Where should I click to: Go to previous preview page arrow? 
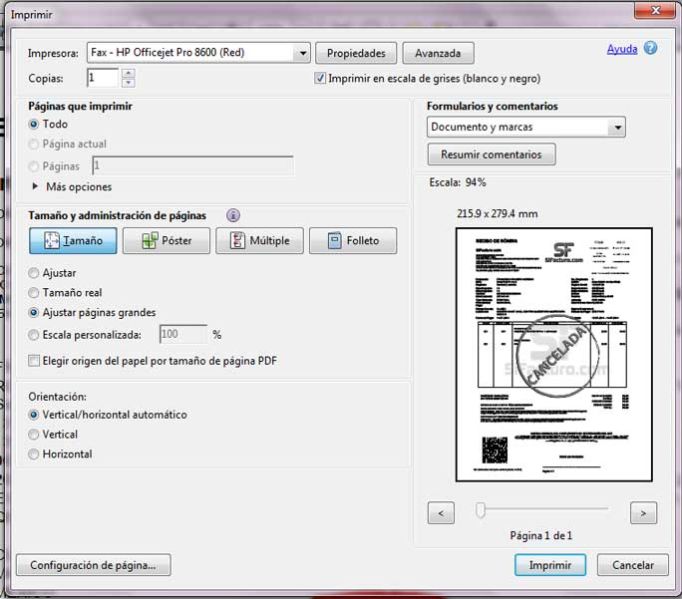click(x=441, y=513)
